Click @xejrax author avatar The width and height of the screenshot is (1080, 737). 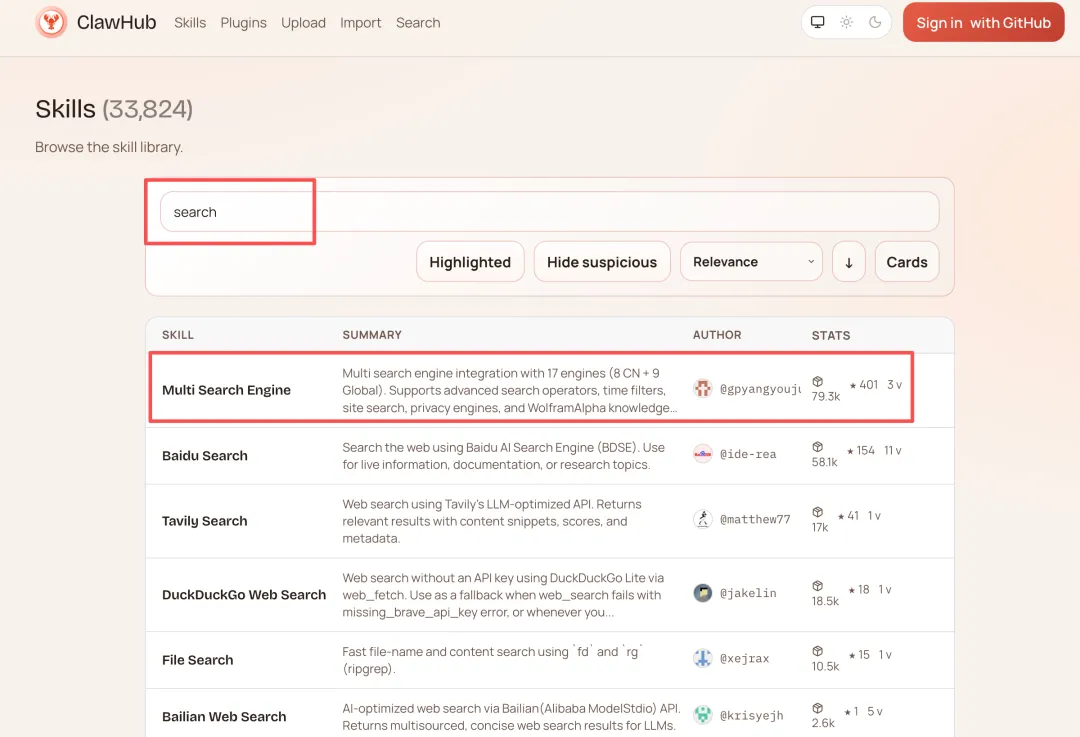[703, 658]
